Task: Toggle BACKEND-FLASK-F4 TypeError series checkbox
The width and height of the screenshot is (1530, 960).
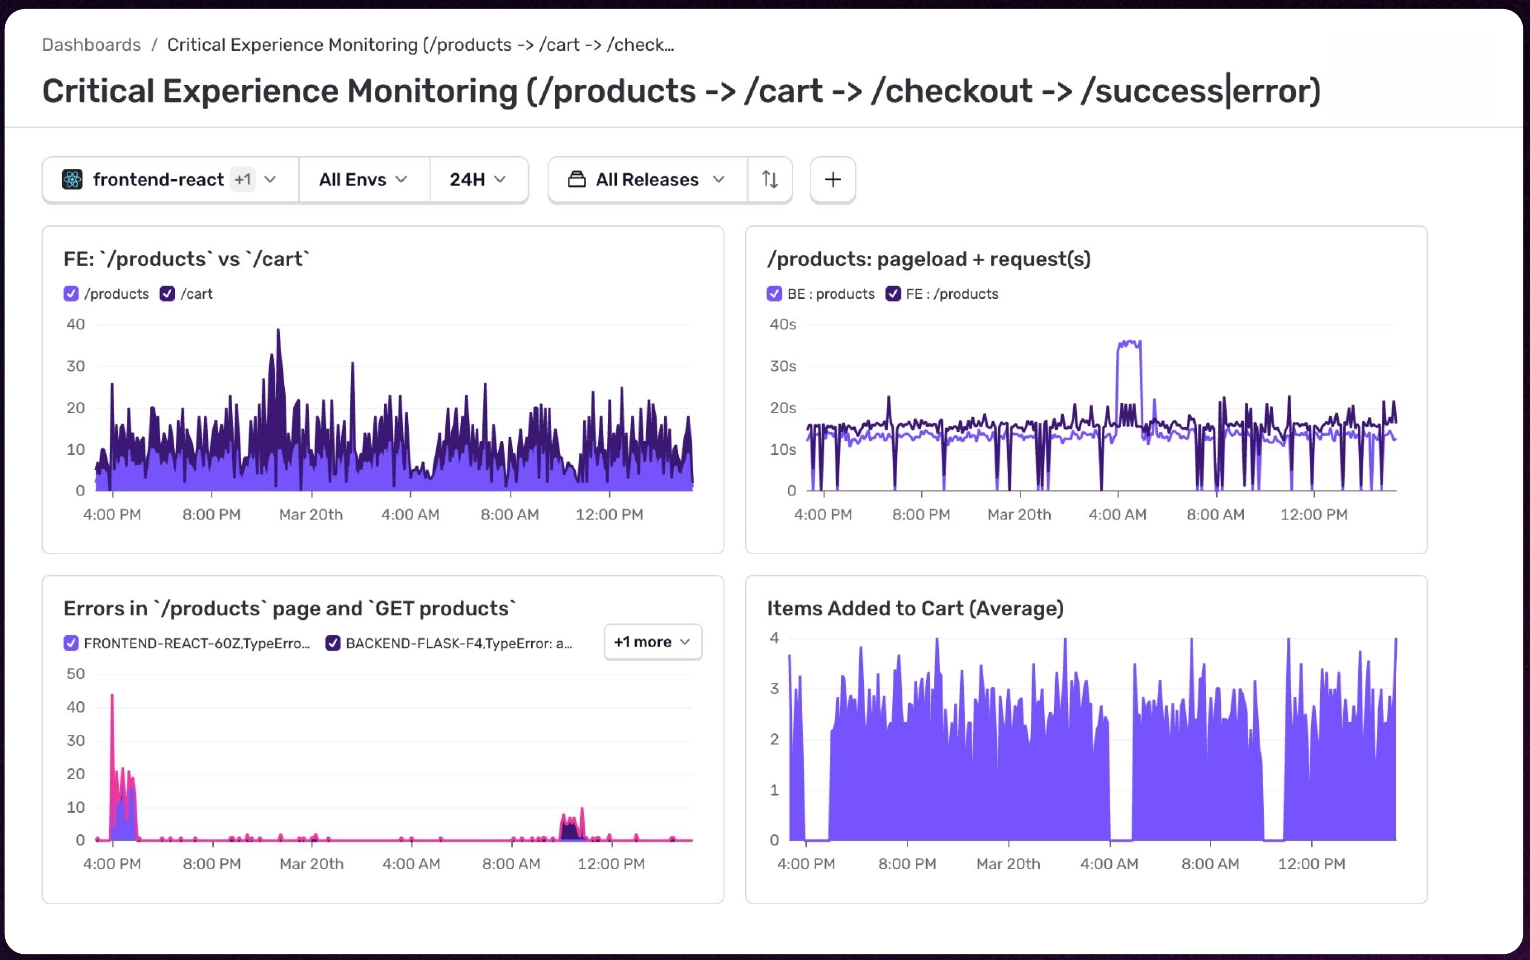Action: (333, 643)
